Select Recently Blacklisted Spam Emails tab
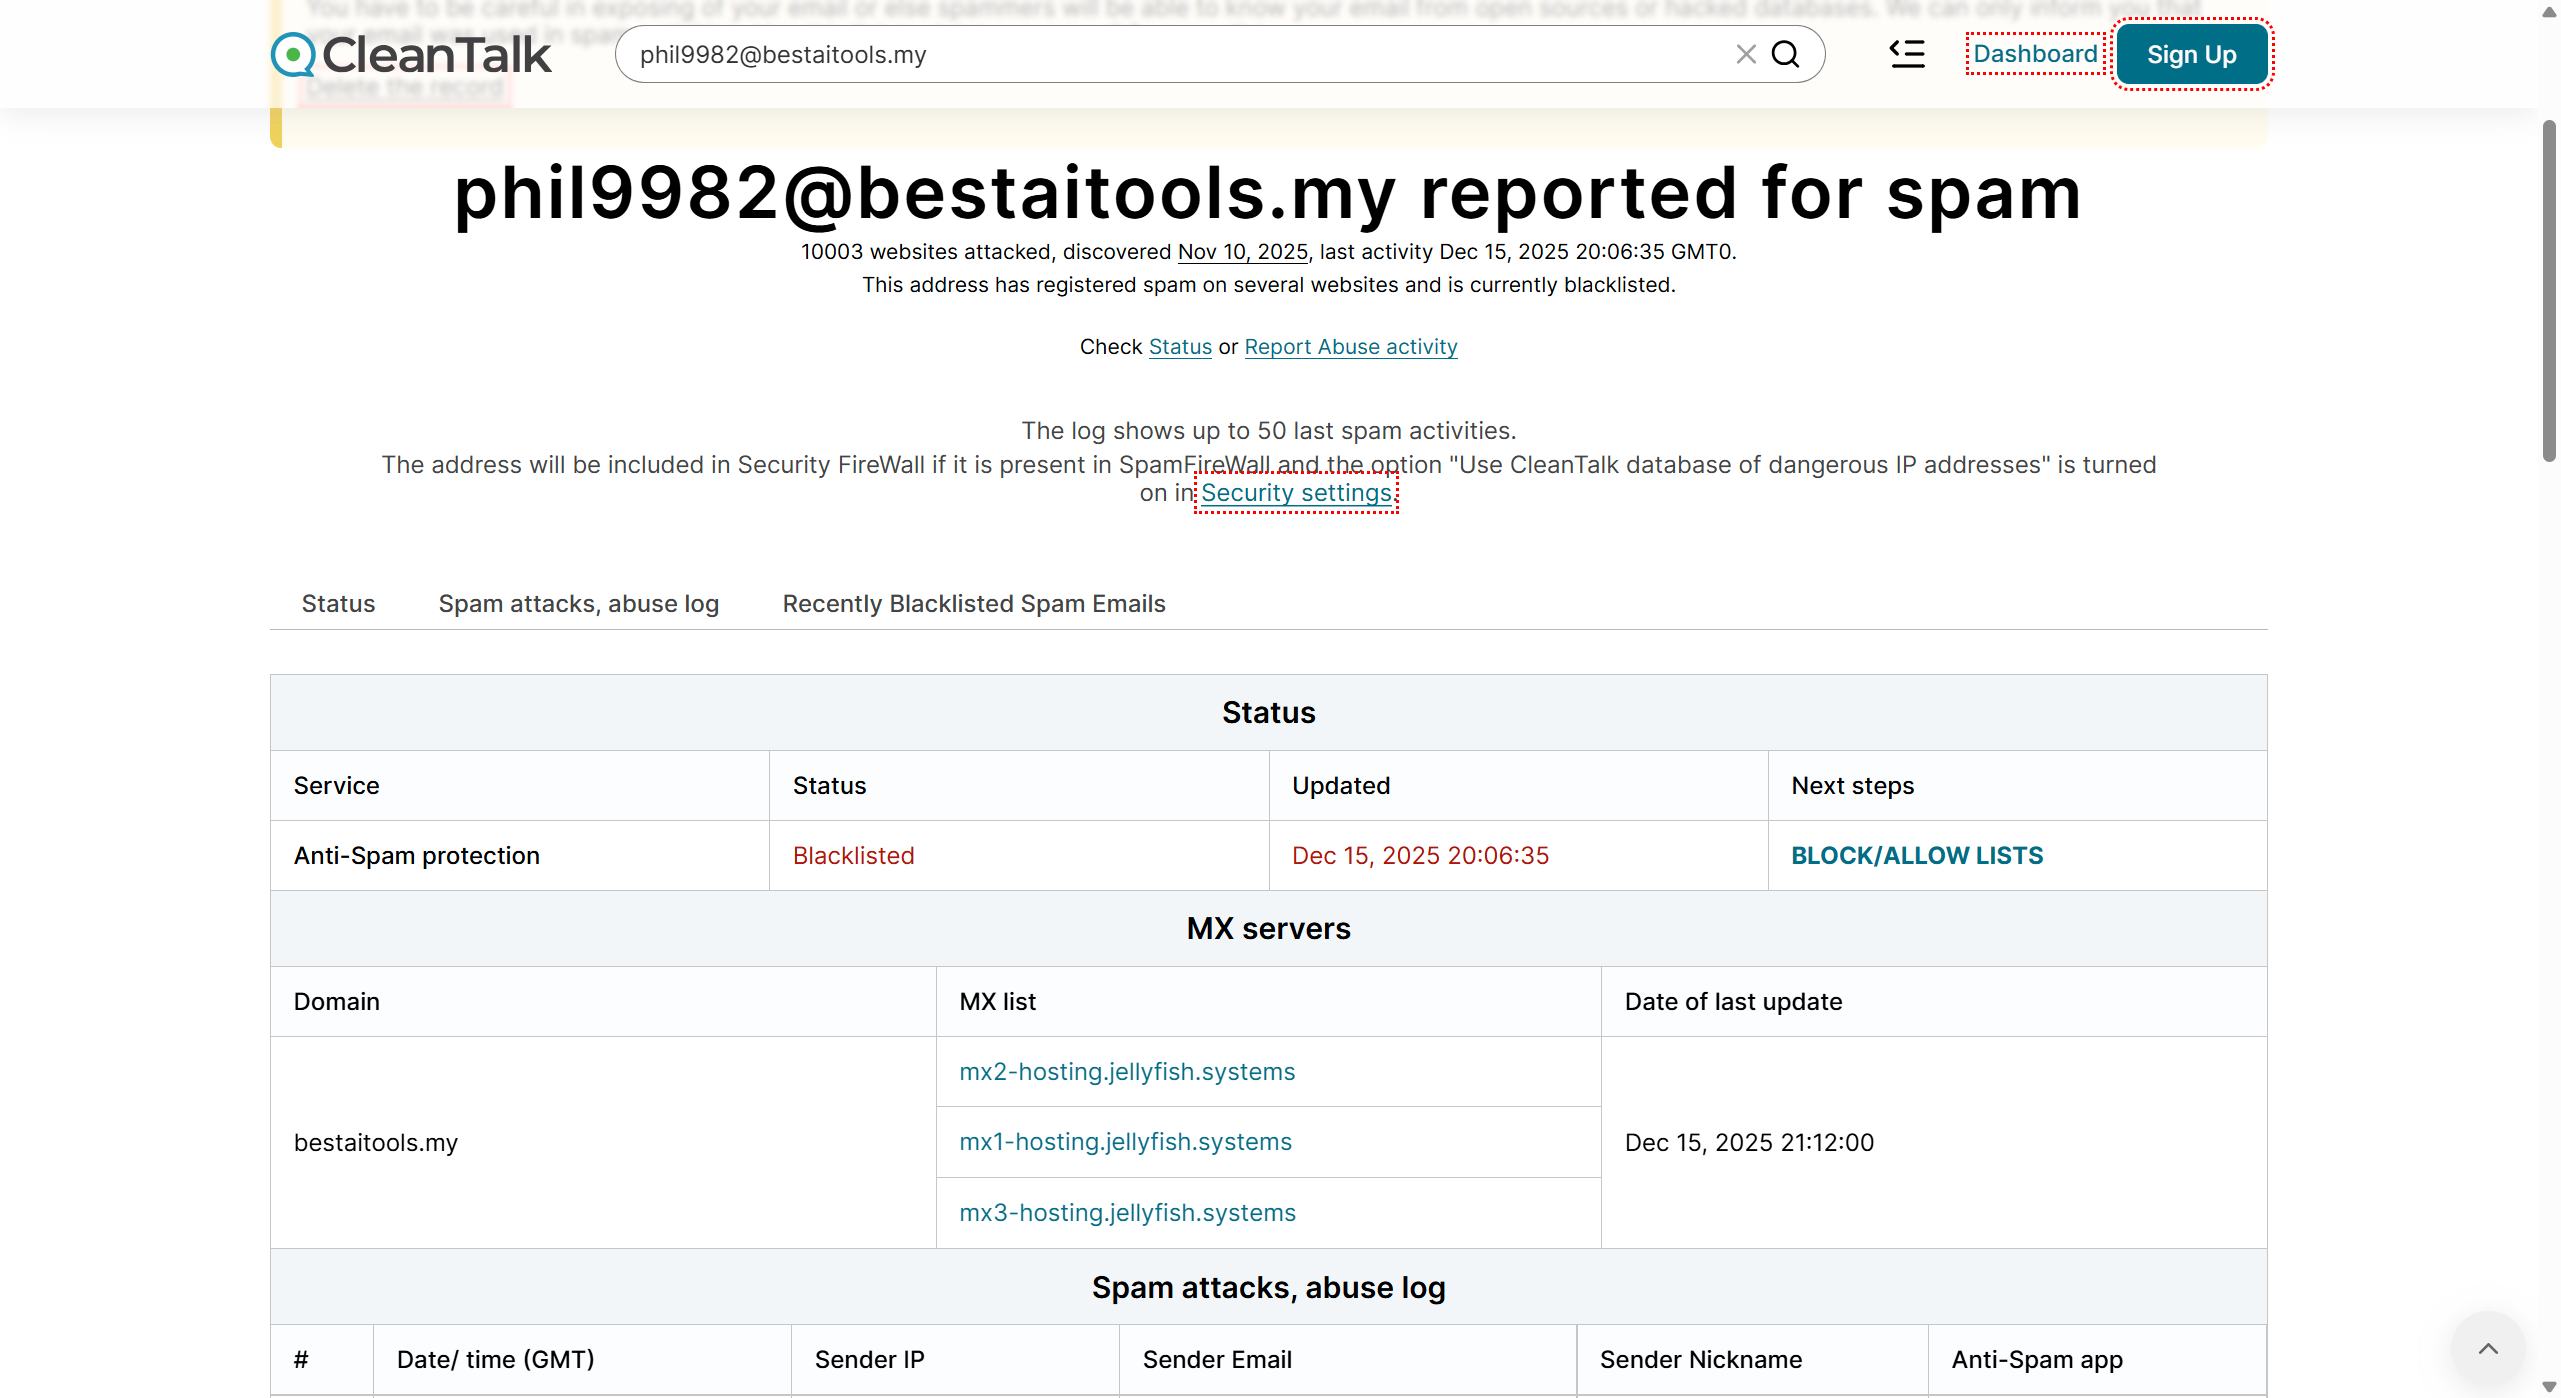Image resolution: width=2561 pixels, height=1398 pixels. click(973, 603)
